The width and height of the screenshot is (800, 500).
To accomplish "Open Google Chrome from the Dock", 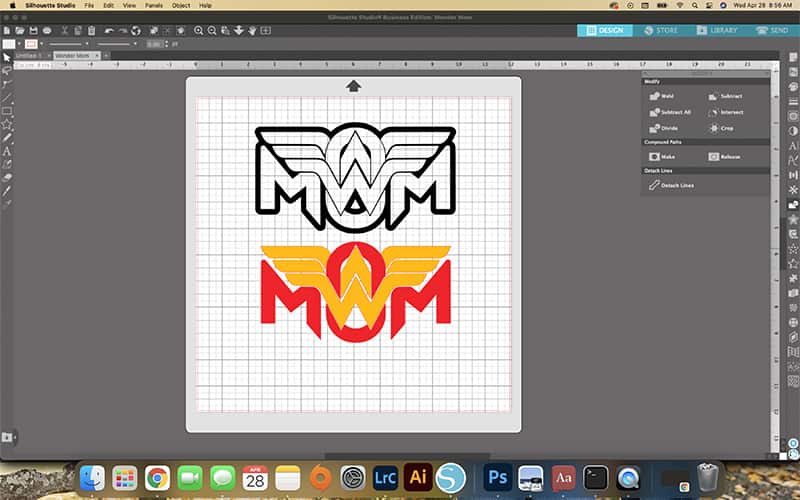I will 157,478.
